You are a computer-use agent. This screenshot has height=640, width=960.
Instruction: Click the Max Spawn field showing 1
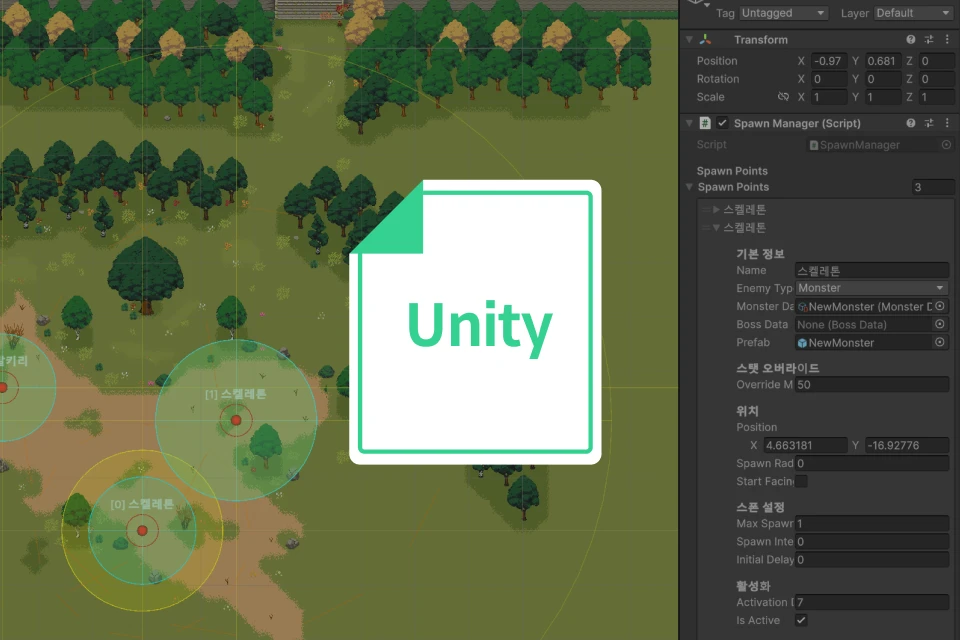(872, 523)
